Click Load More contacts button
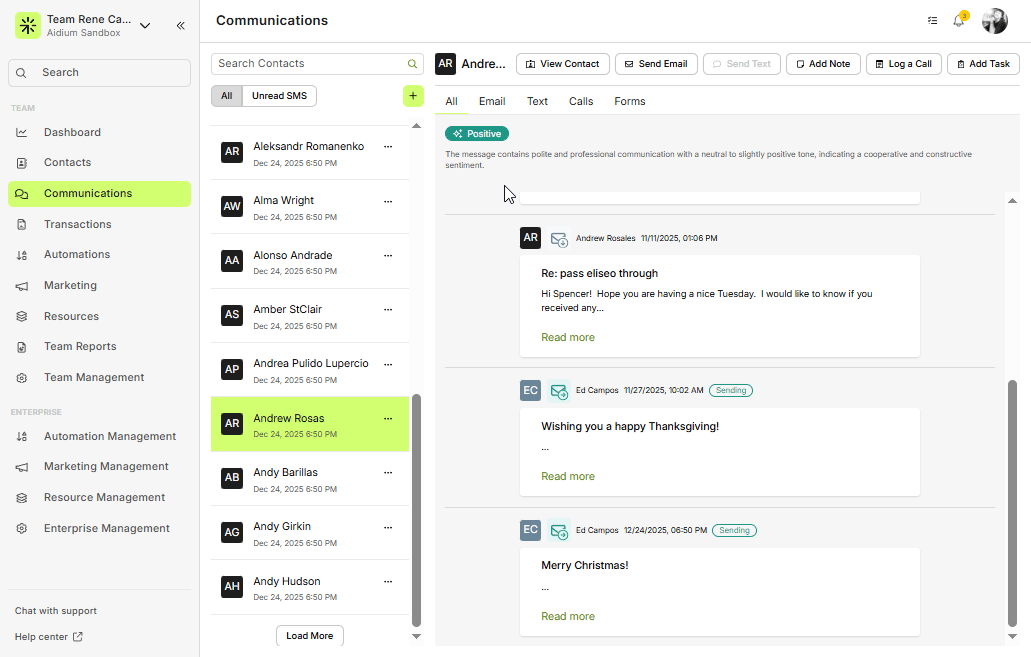The height and width of the screenshot is (657, 1031). coord(309,636)
